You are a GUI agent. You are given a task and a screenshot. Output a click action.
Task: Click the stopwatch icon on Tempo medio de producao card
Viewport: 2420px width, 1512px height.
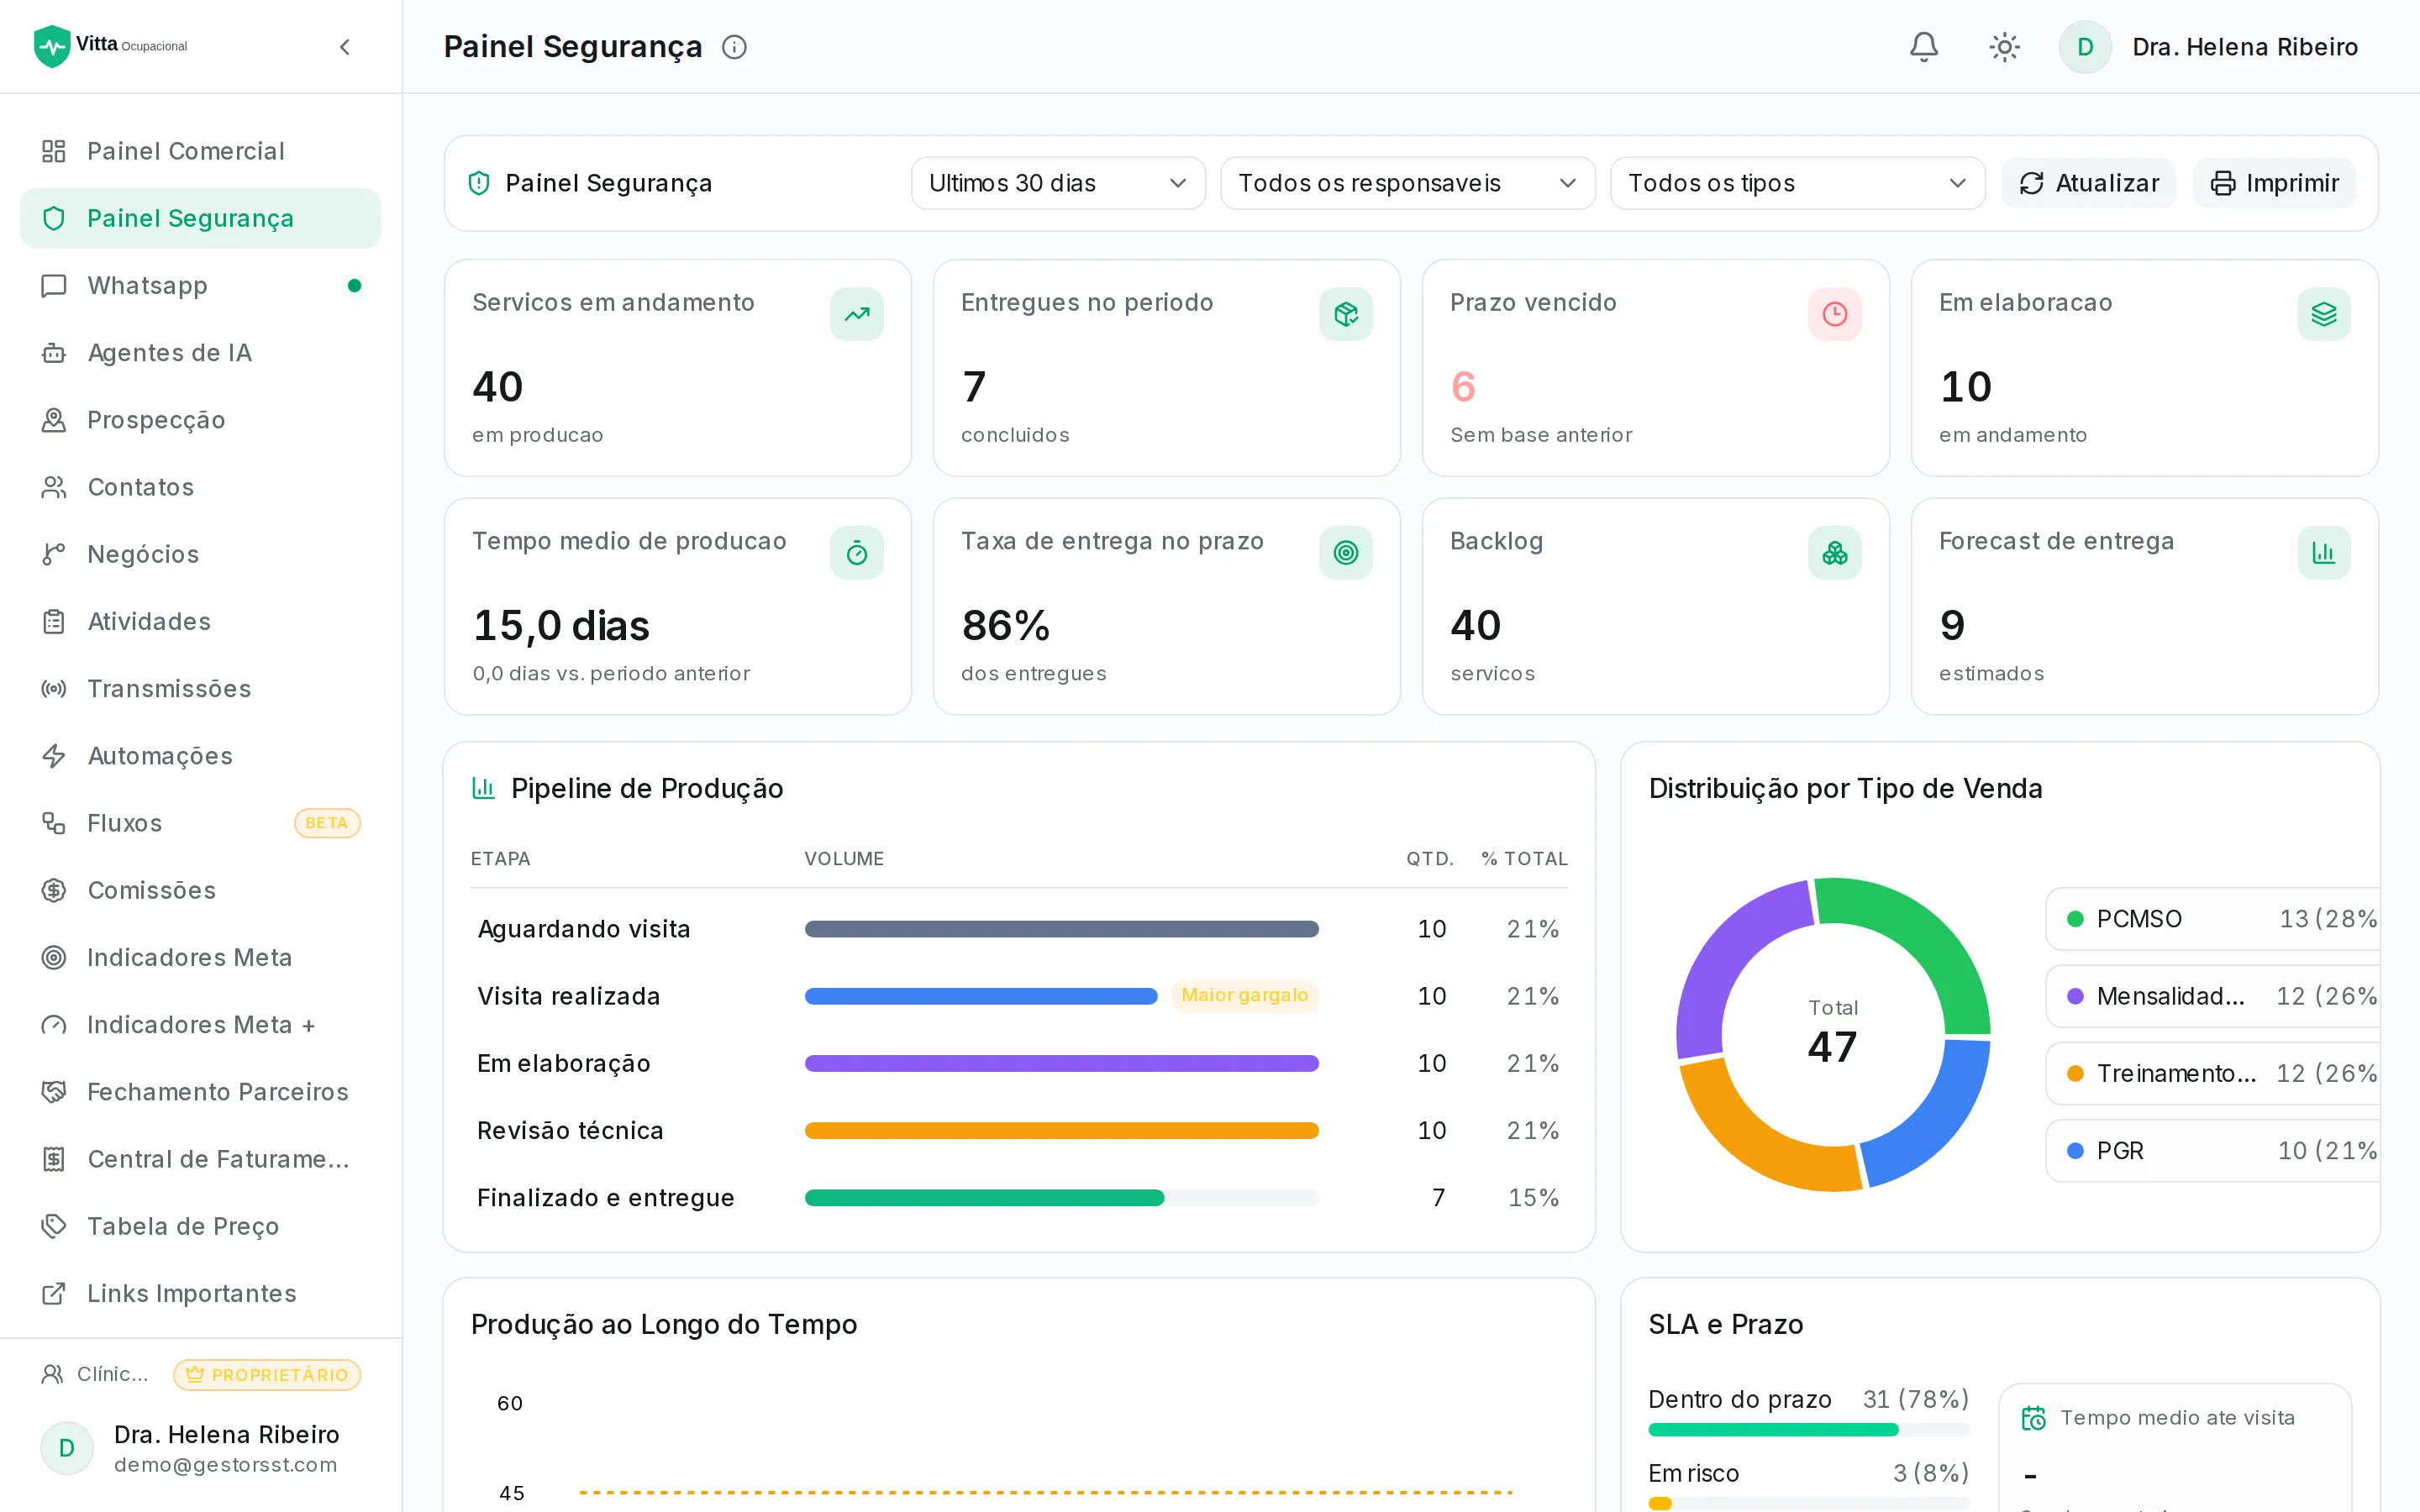click(856, 553)
